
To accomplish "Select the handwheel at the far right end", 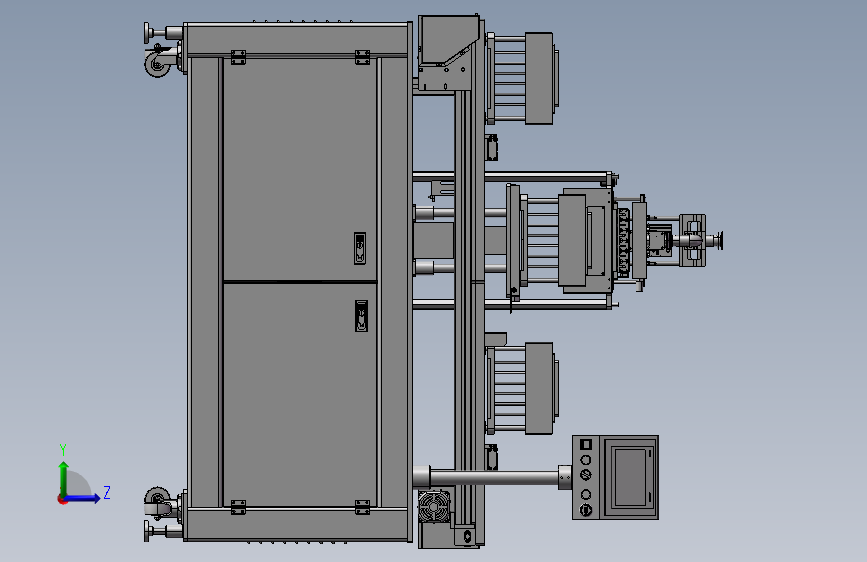I will point(719,241).
